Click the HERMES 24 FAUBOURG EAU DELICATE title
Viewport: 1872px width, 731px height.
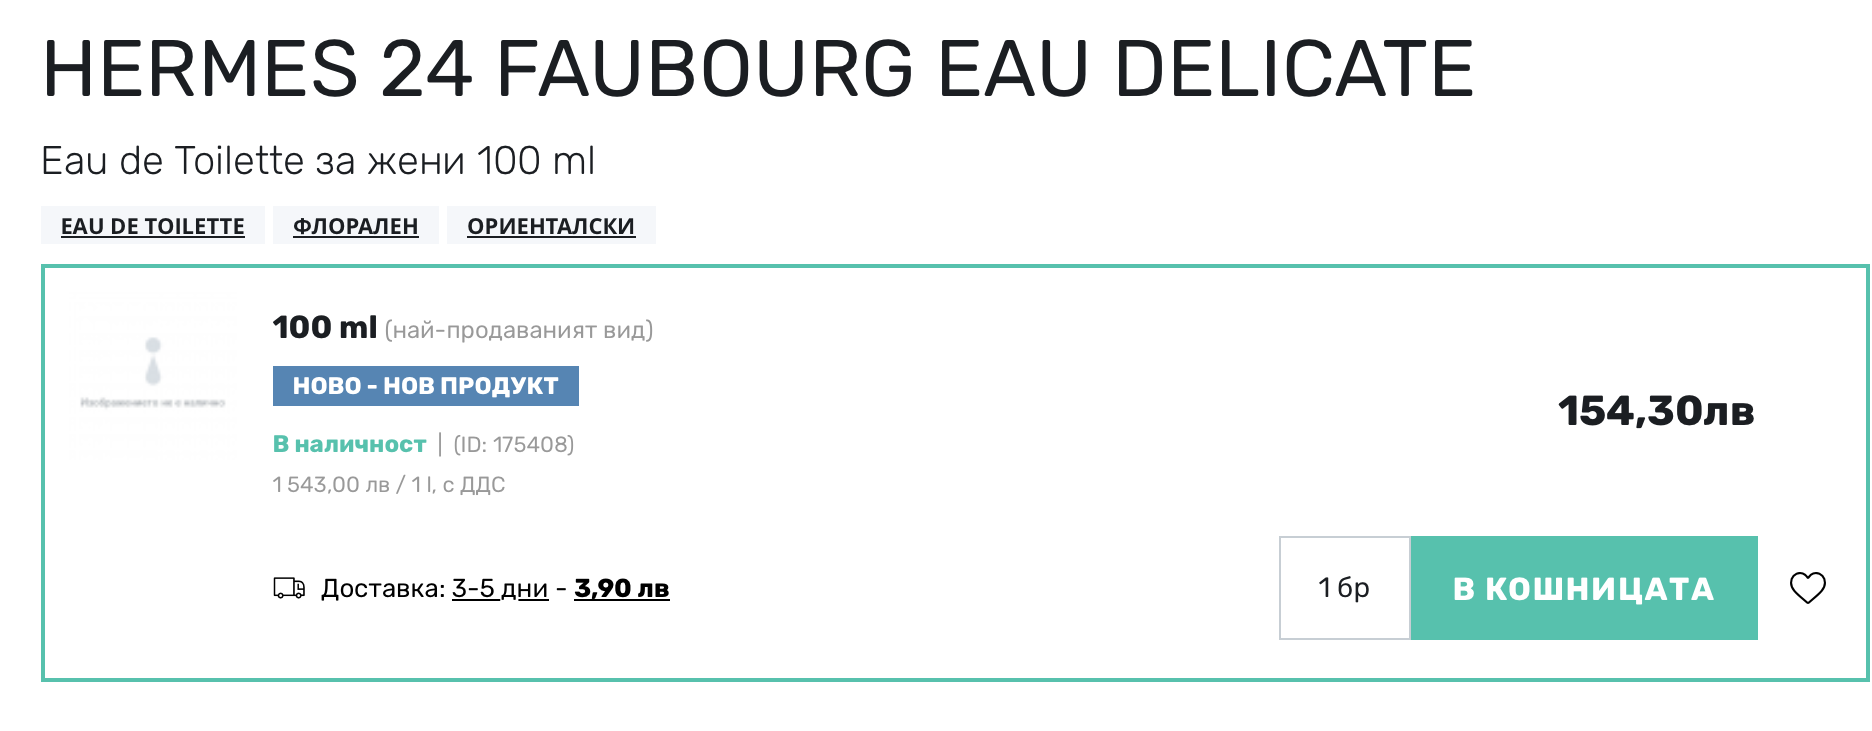point(758,68)
